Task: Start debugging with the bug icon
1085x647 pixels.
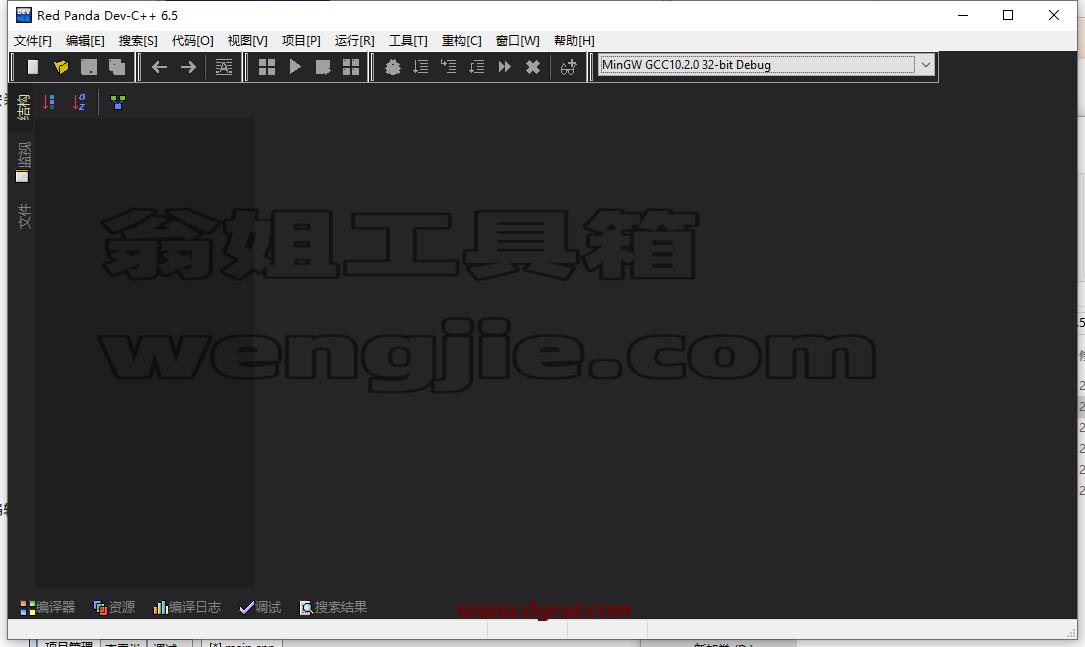Action: pos(392,67)
